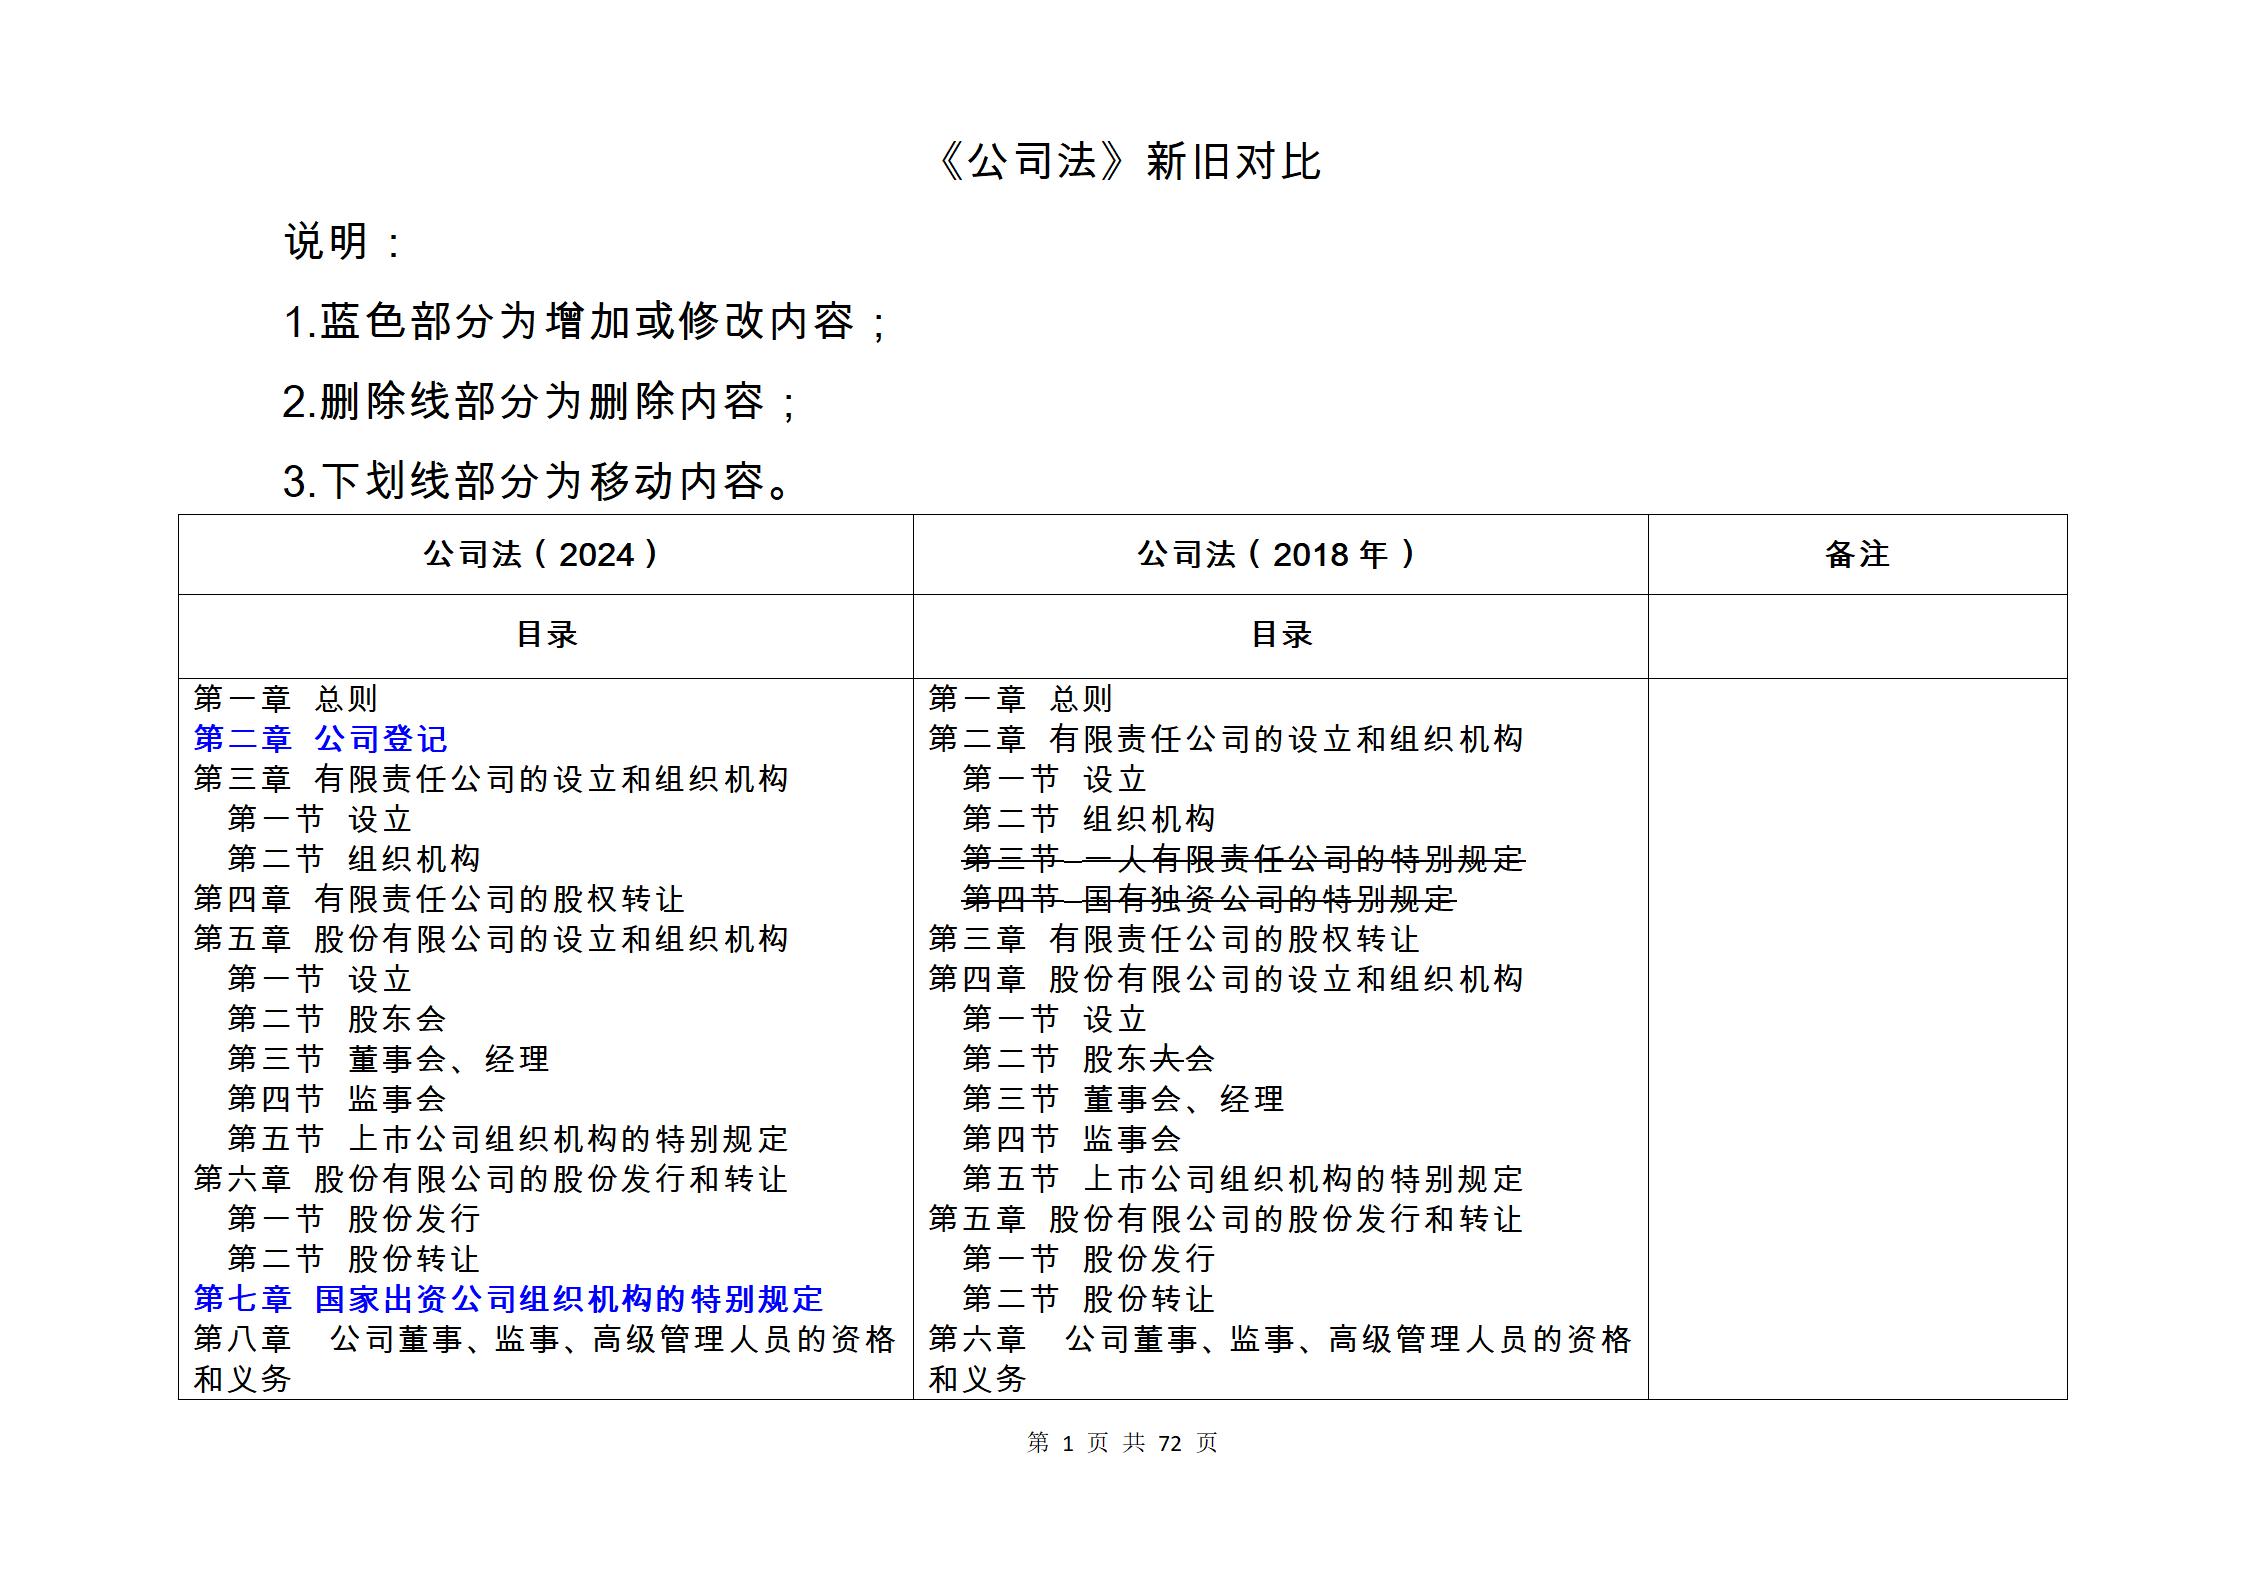
Task: Click the document title 《公司法》新旧对比
Action: tap(1130, 162)
